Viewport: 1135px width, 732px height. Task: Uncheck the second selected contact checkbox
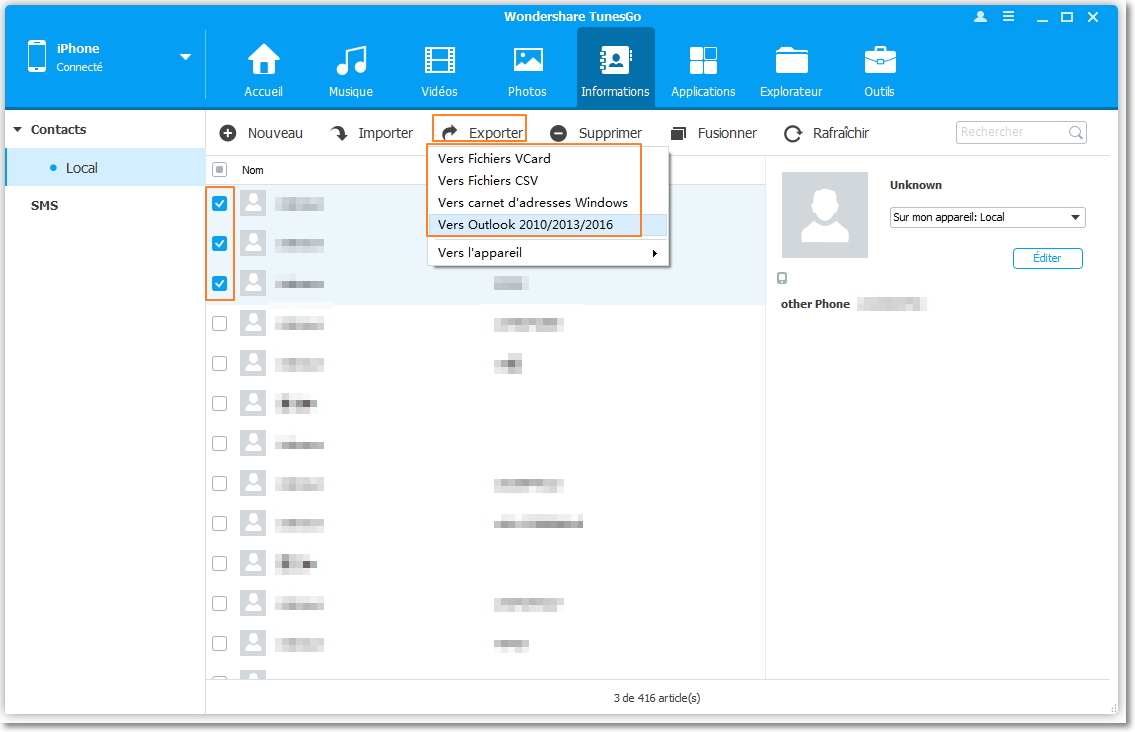pos(219,243)
